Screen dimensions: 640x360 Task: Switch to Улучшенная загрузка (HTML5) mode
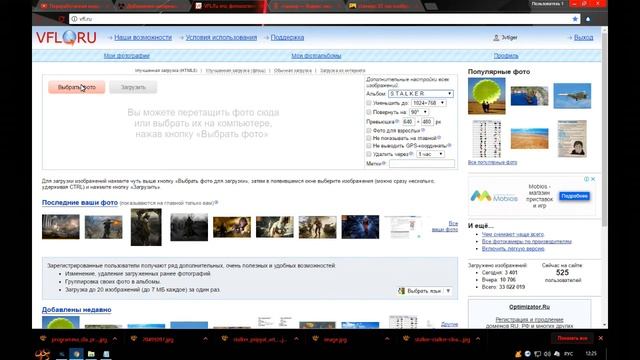coord(166,71)
